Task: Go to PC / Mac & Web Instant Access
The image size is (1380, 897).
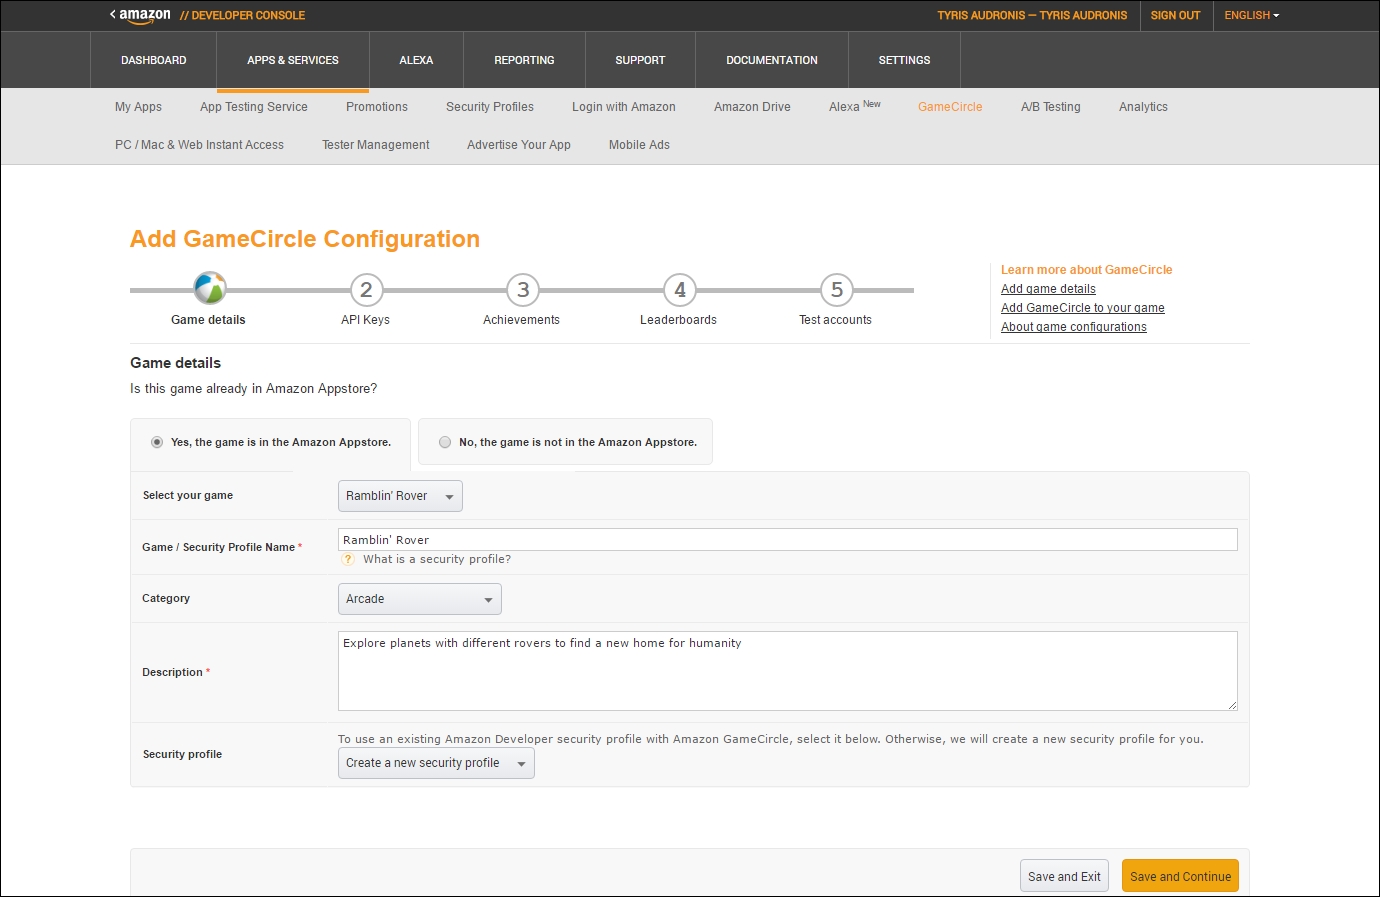Action: pyautogui.click(x=199, y=145)
